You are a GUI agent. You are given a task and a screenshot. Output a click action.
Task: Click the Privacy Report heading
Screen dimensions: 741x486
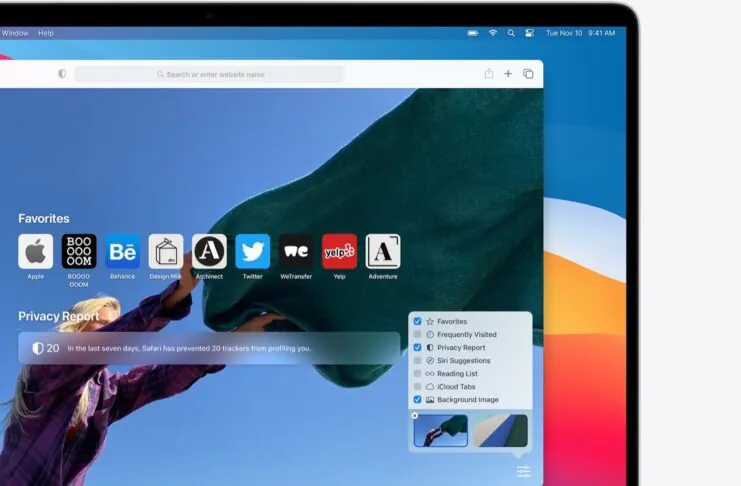coord(59,316)
